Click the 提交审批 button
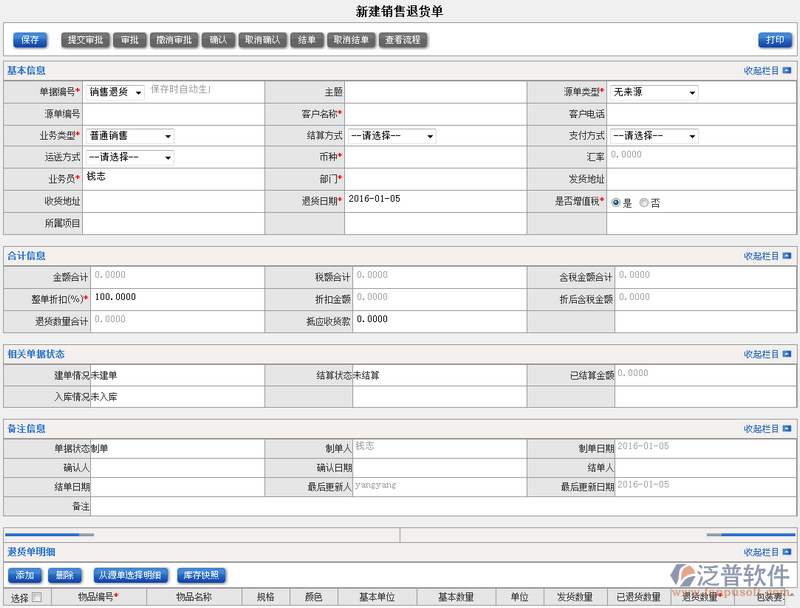800x608 pixels. click(x=85, y=40)
